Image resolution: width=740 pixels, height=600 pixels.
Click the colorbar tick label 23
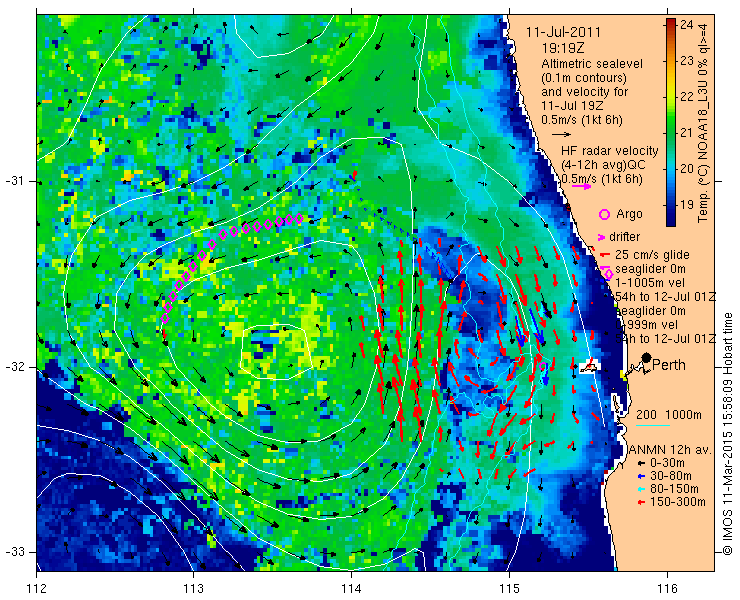pos(687,60)
